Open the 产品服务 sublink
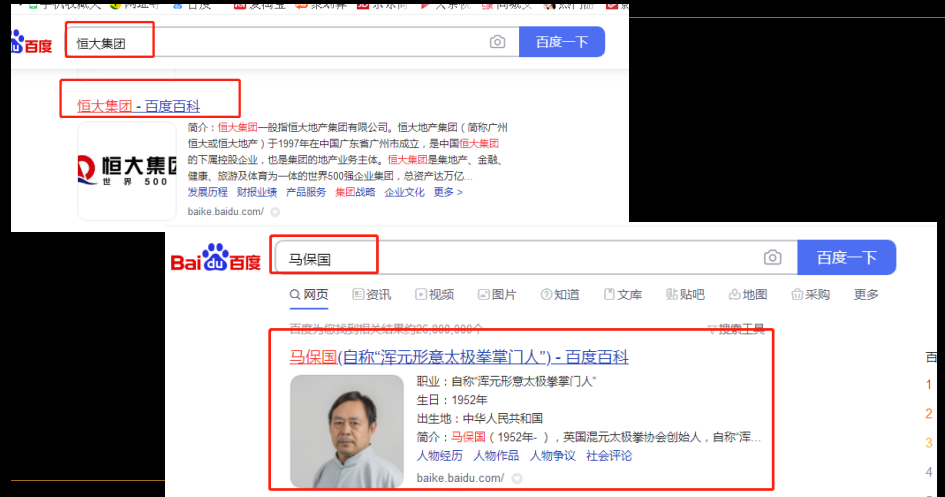Viewport: 945px width, 497px height. [x=306, y=192]
